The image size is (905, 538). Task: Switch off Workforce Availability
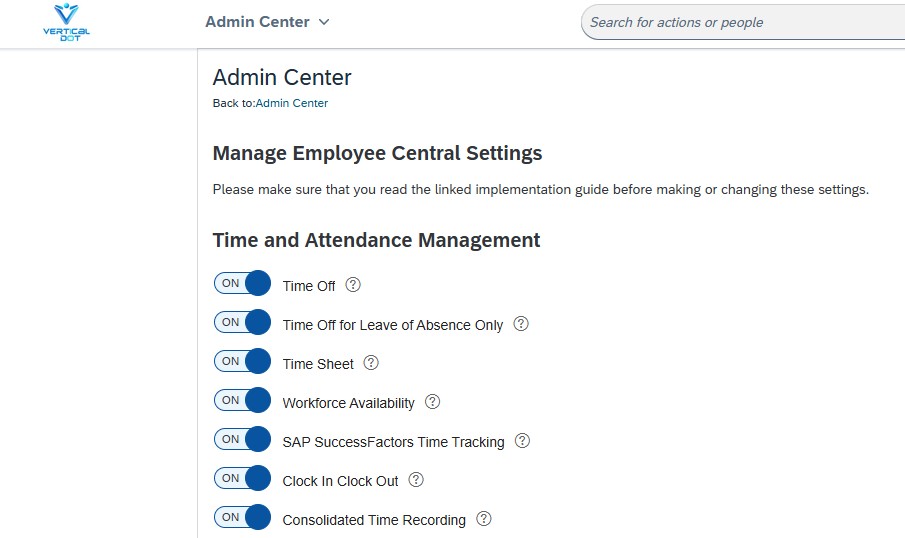[x=242, y=401]
